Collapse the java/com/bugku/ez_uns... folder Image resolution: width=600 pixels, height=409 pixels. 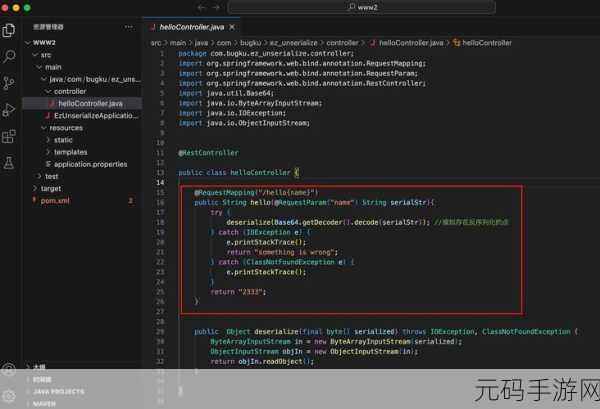tap(95, 79)
